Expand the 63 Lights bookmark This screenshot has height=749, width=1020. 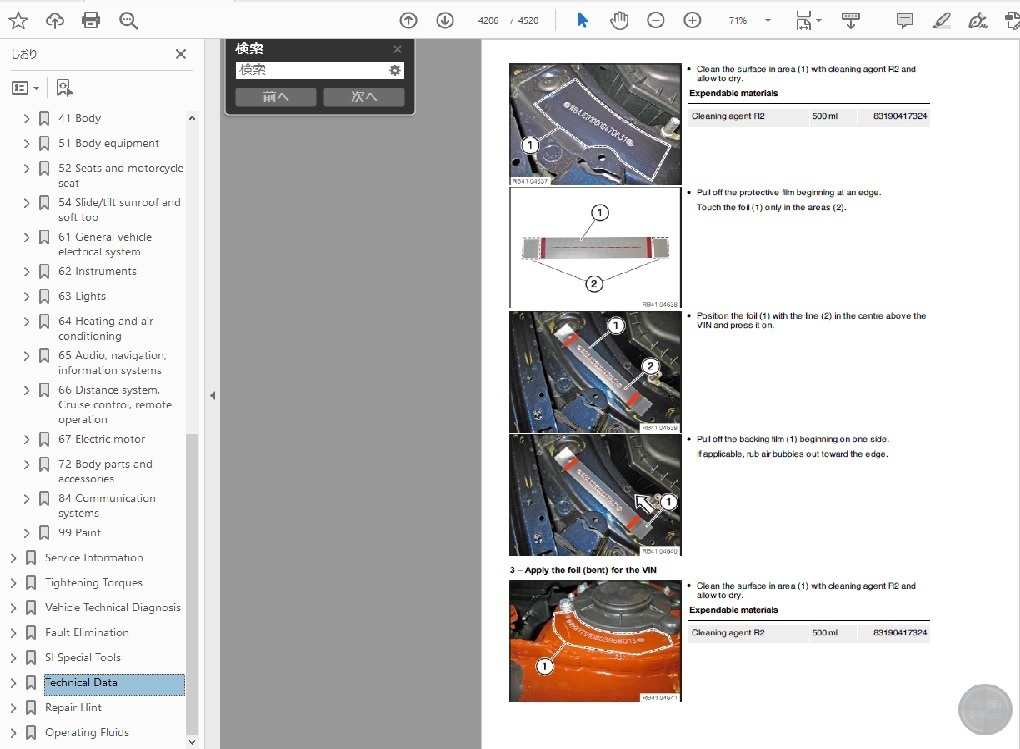tap(26, 297)
